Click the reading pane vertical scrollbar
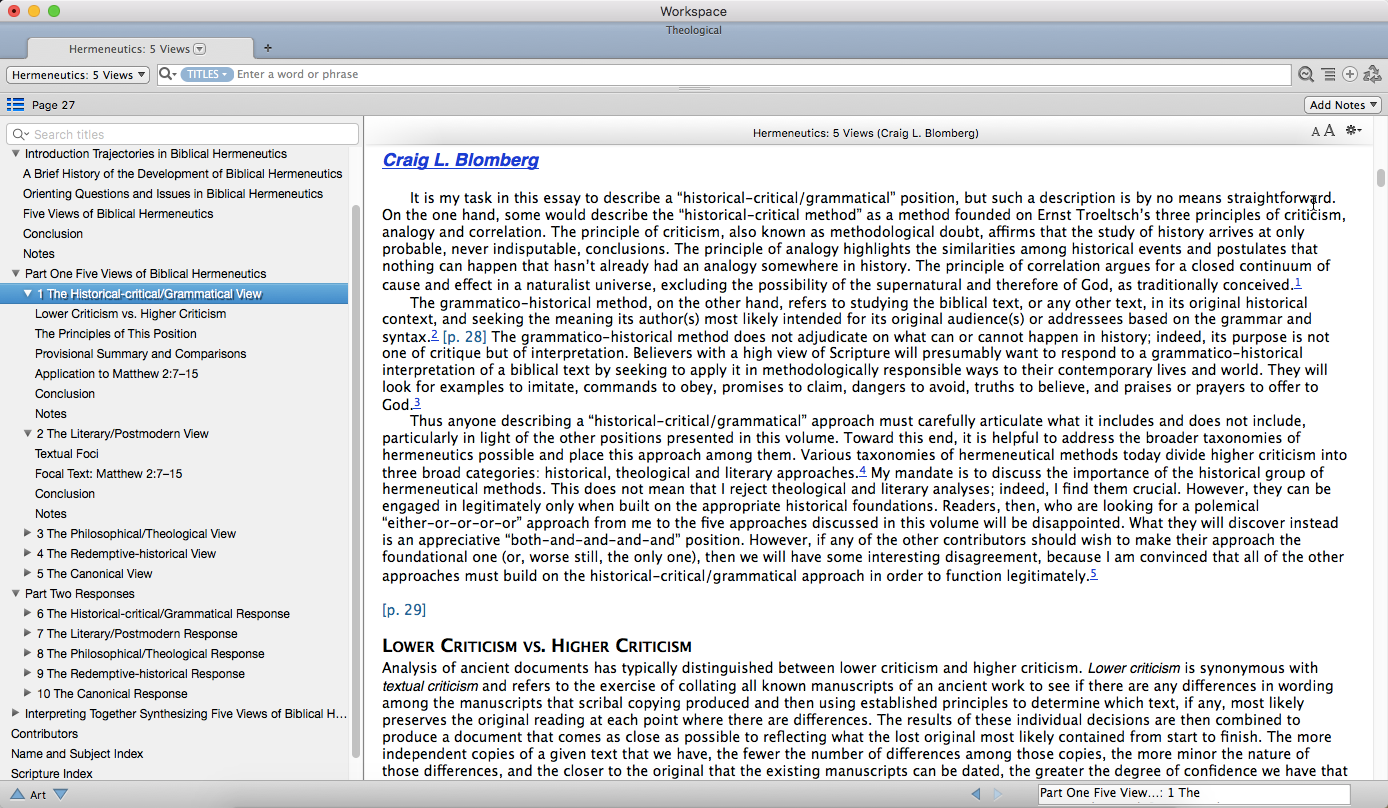This screenshot has width=1388, height=808. pyautogui.click(x=1381, y=178)
